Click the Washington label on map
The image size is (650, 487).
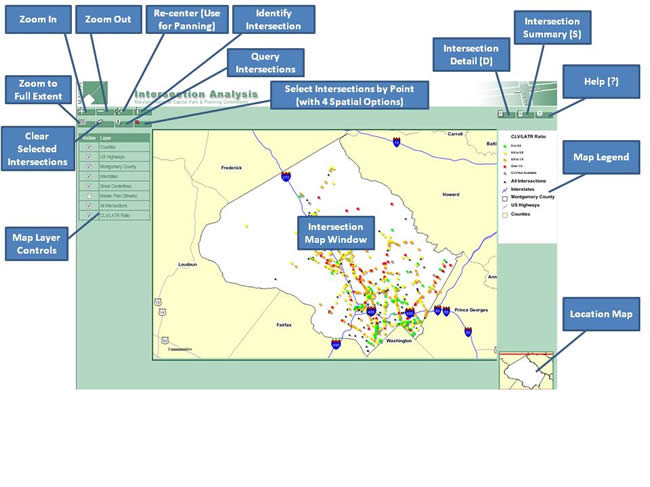pyautogui.click(x=399, y=341)
